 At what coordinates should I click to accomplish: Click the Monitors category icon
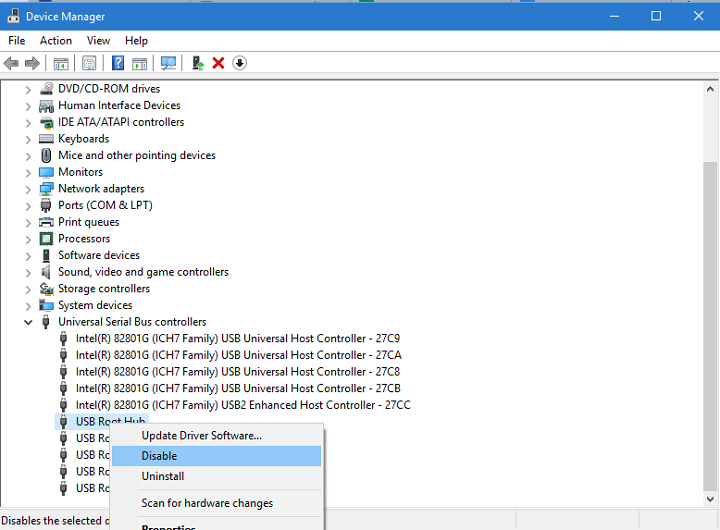[46, 172]
